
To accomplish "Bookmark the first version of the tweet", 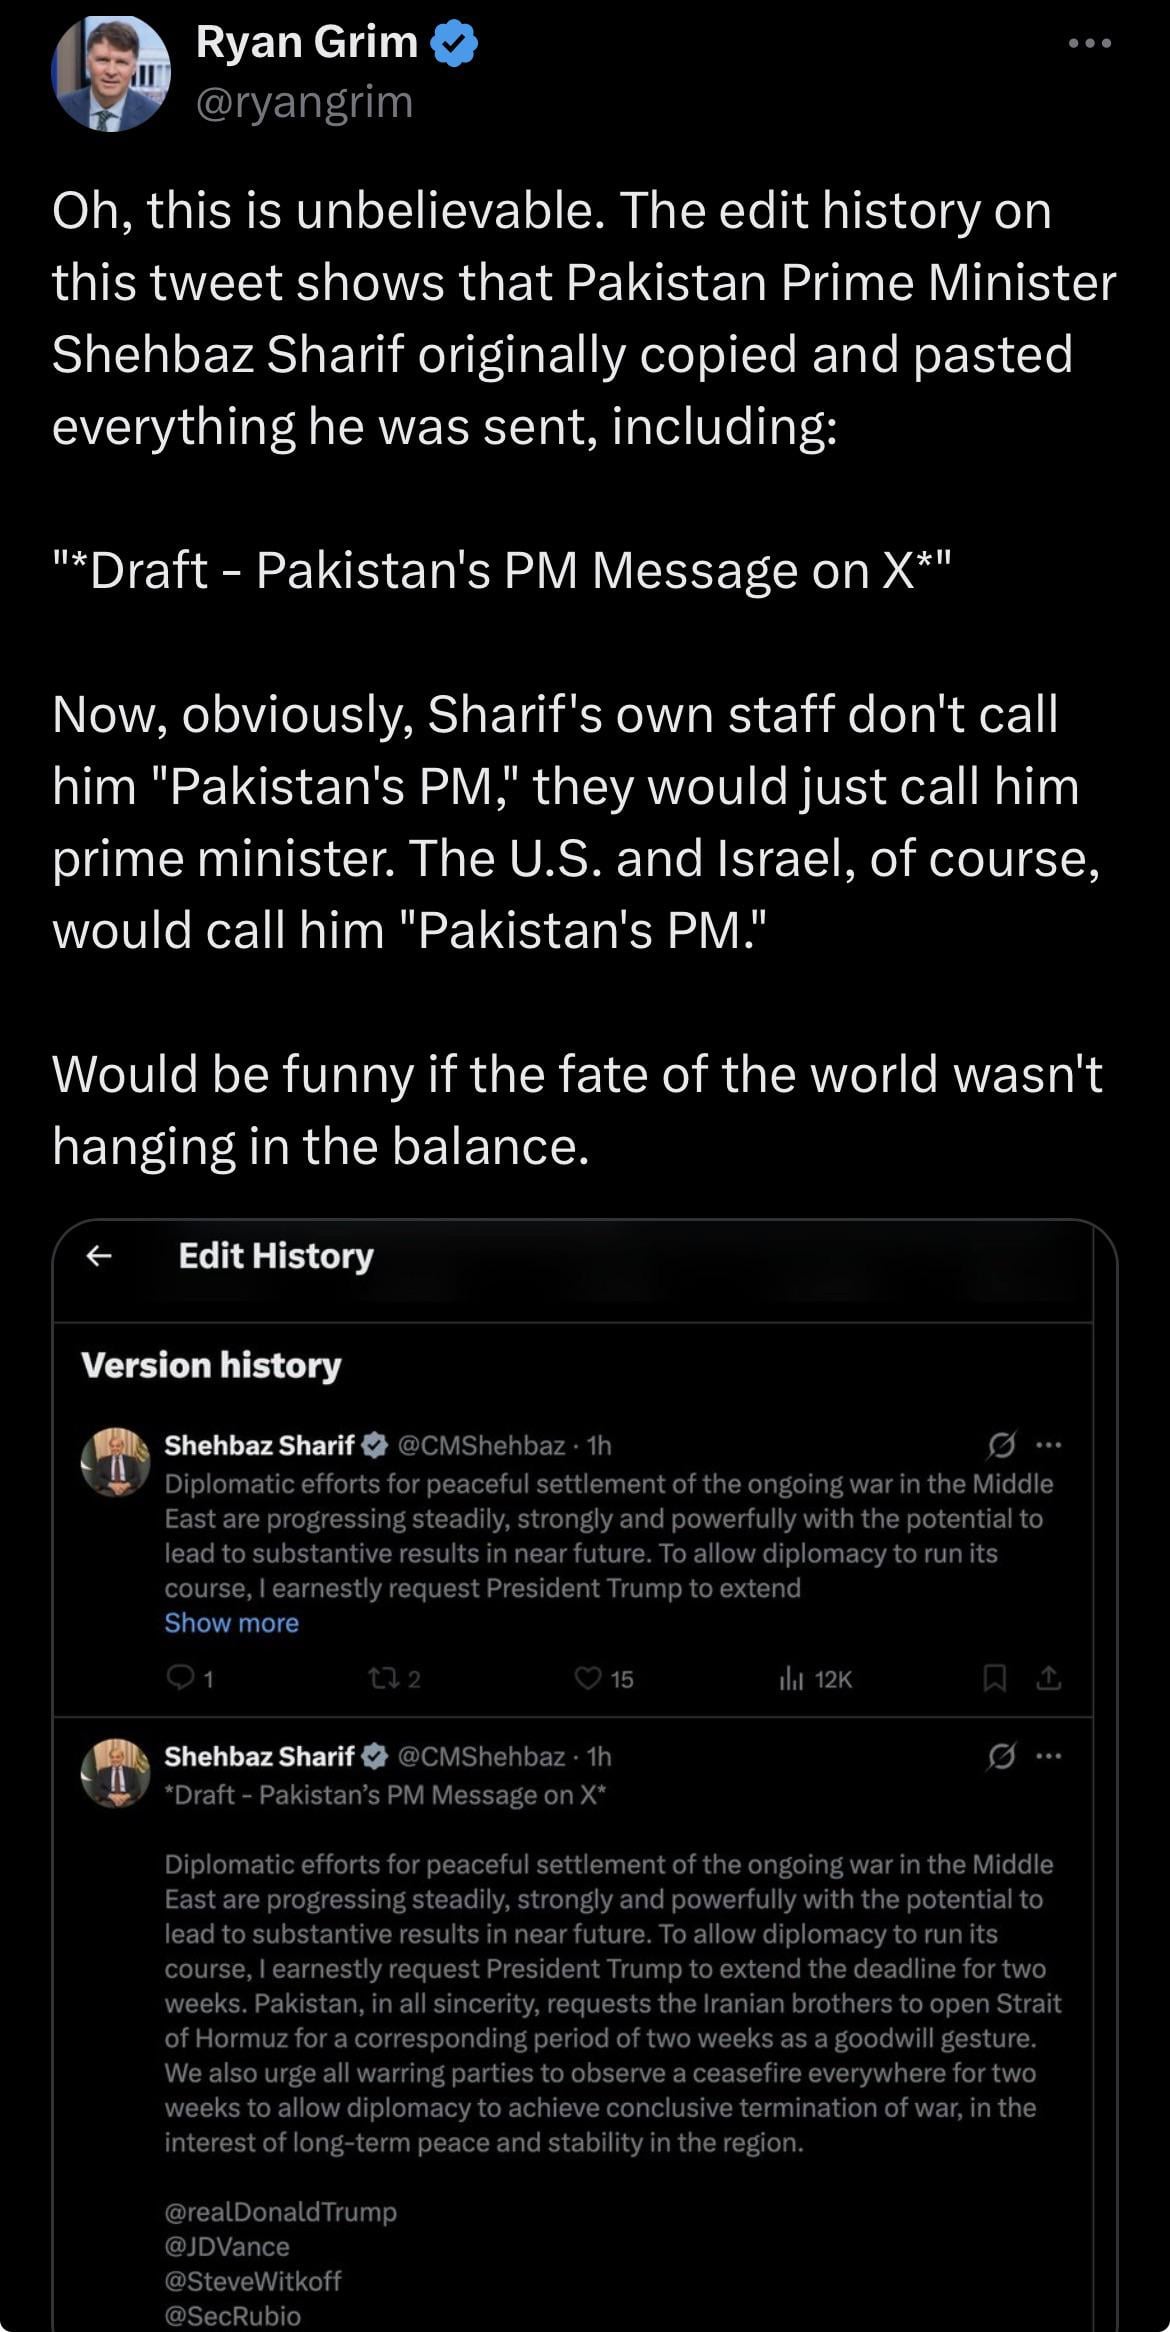I will pyautogui.click(x=994, y=1679).
